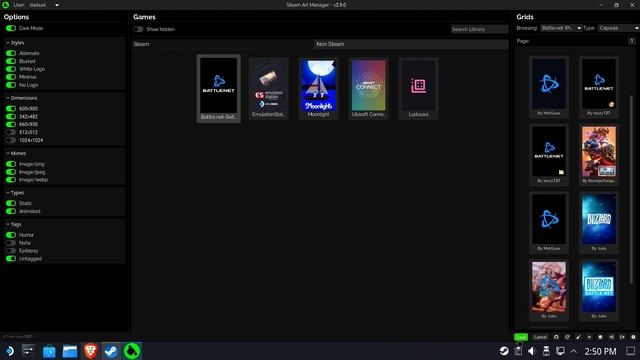Toggle the No Logo style switch

tap(11, 85)
